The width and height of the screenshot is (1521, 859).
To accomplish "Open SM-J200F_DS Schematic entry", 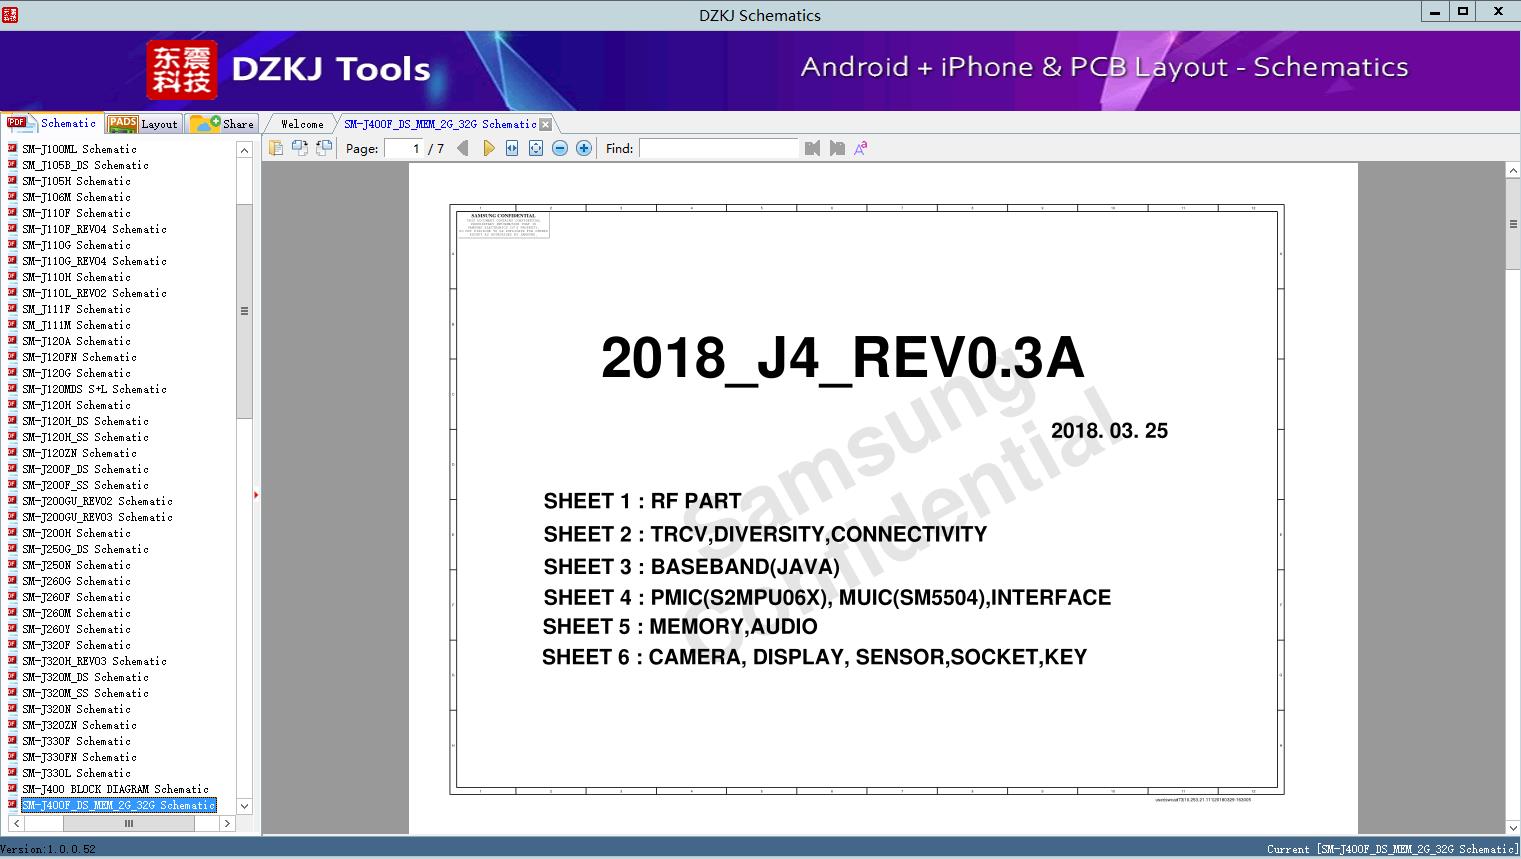I will coord(85,469).
